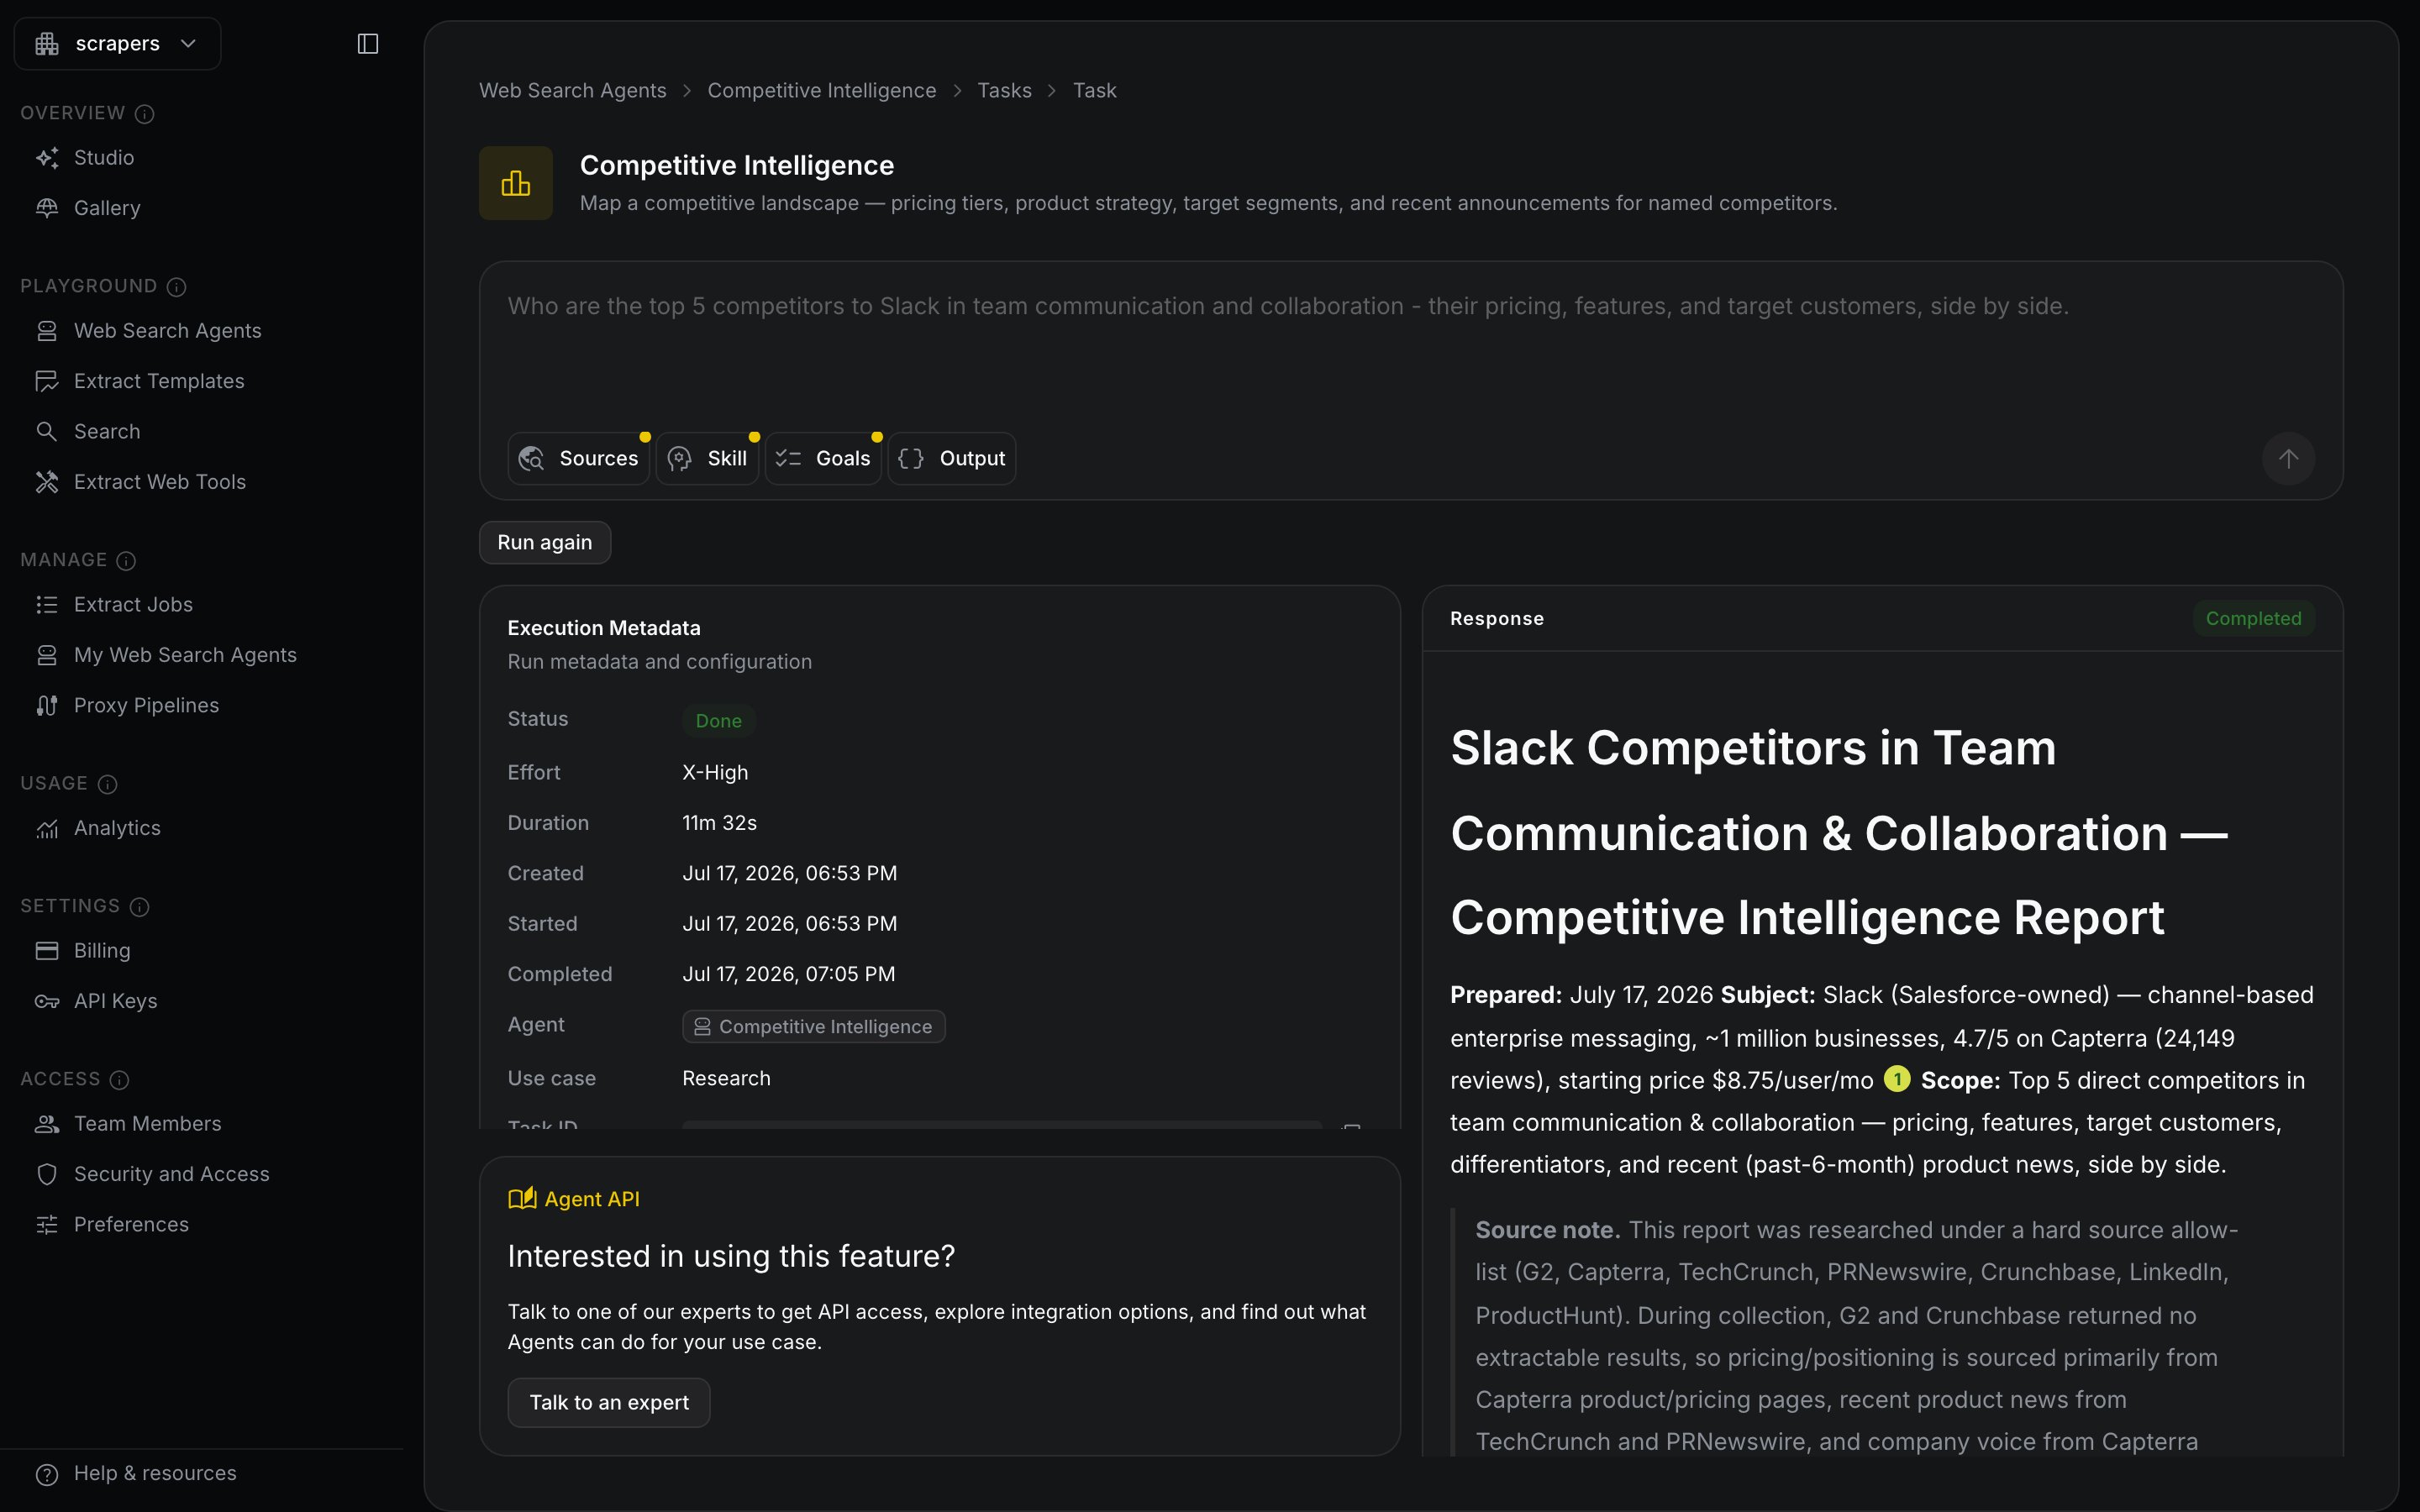The image size is (2420, 1512).
Task: Click the Done status badge
Action: 718,720
